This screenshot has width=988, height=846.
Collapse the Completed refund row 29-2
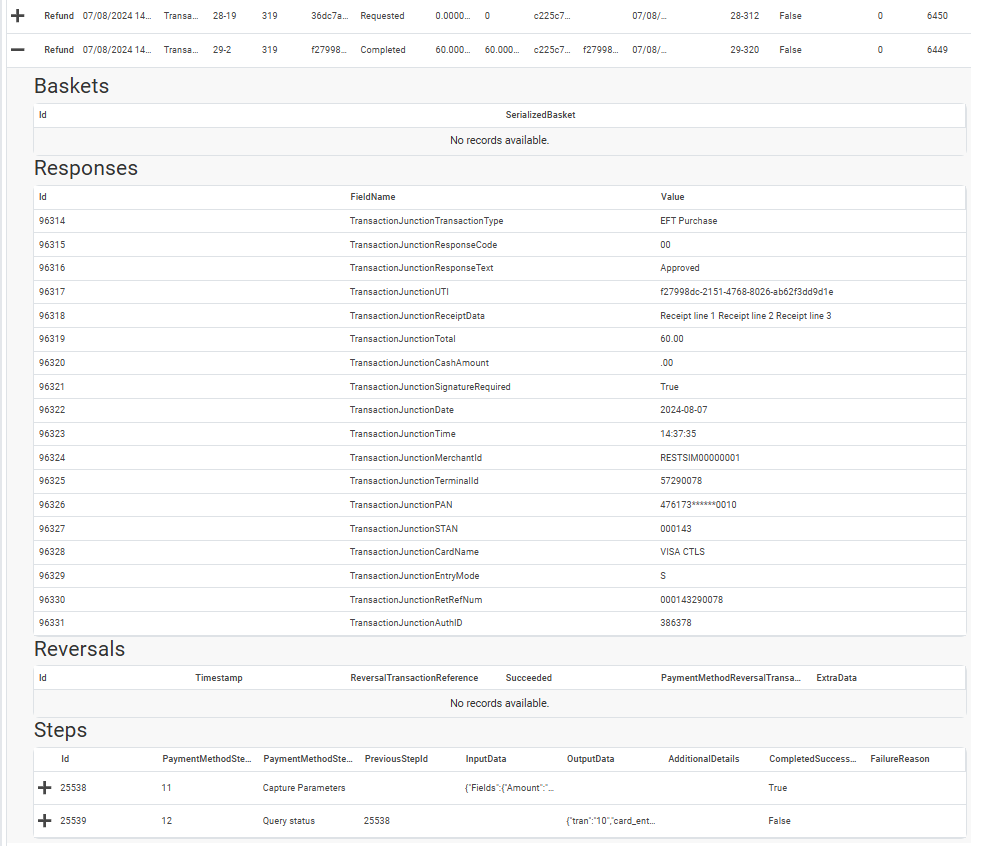[x=18, y=50]
